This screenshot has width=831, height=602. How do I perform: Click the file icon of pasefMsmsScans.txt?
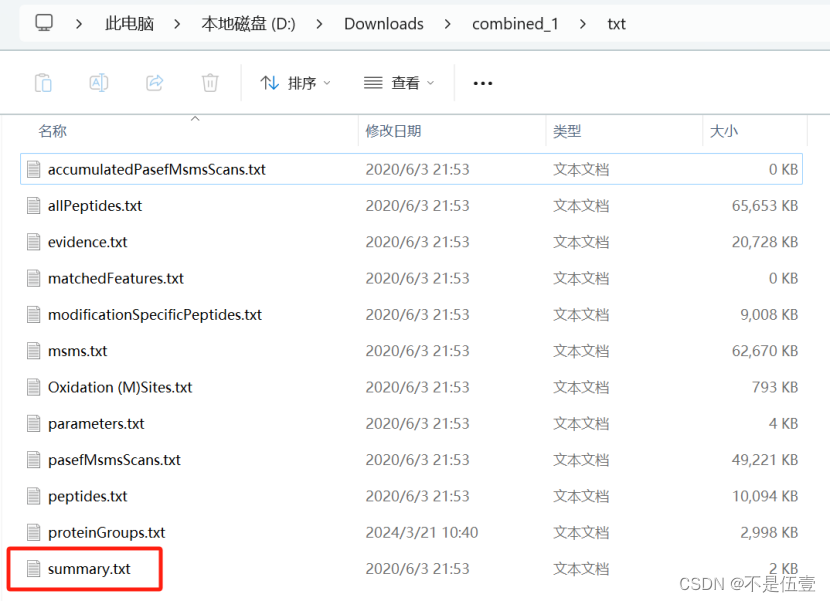pos(33,460)
